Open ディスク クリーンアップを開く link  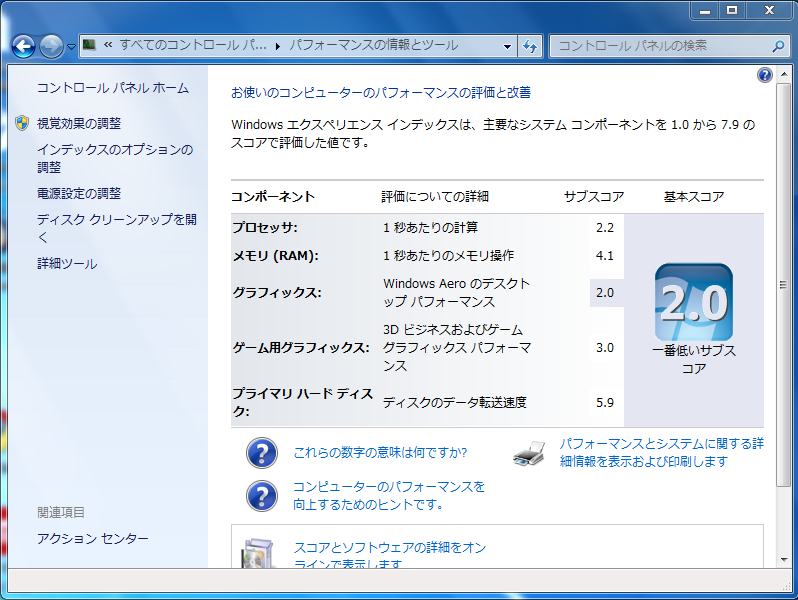coord(117,228)
